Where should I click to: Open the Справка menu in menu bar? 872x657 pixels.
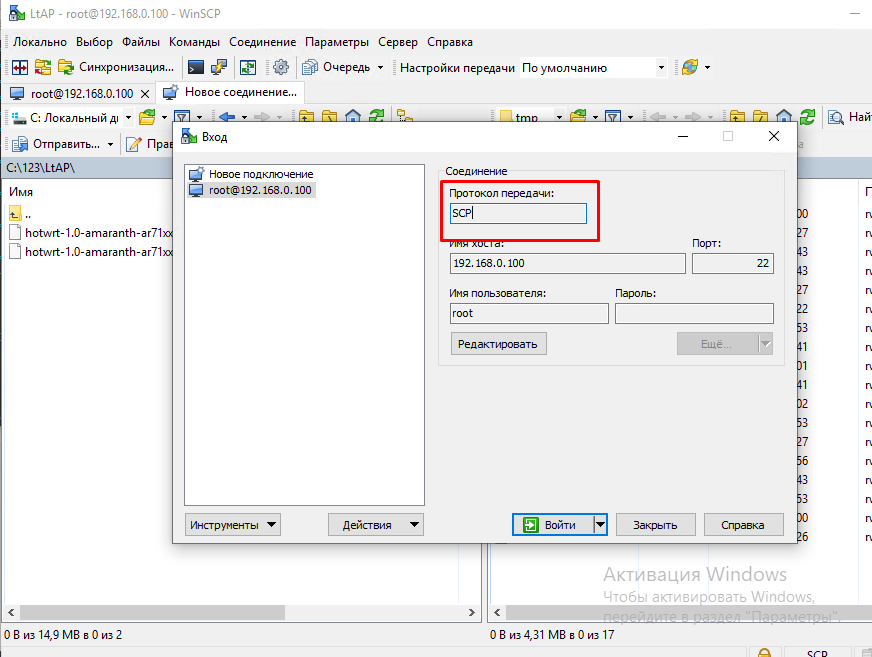click(449, 42)
